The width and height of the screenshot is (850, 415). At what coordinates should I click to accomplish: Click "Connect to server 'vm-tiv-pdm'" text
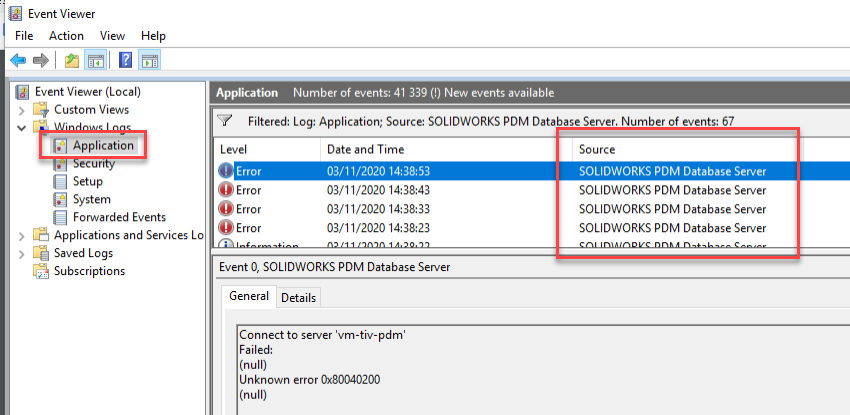click(x=323, y=335)
